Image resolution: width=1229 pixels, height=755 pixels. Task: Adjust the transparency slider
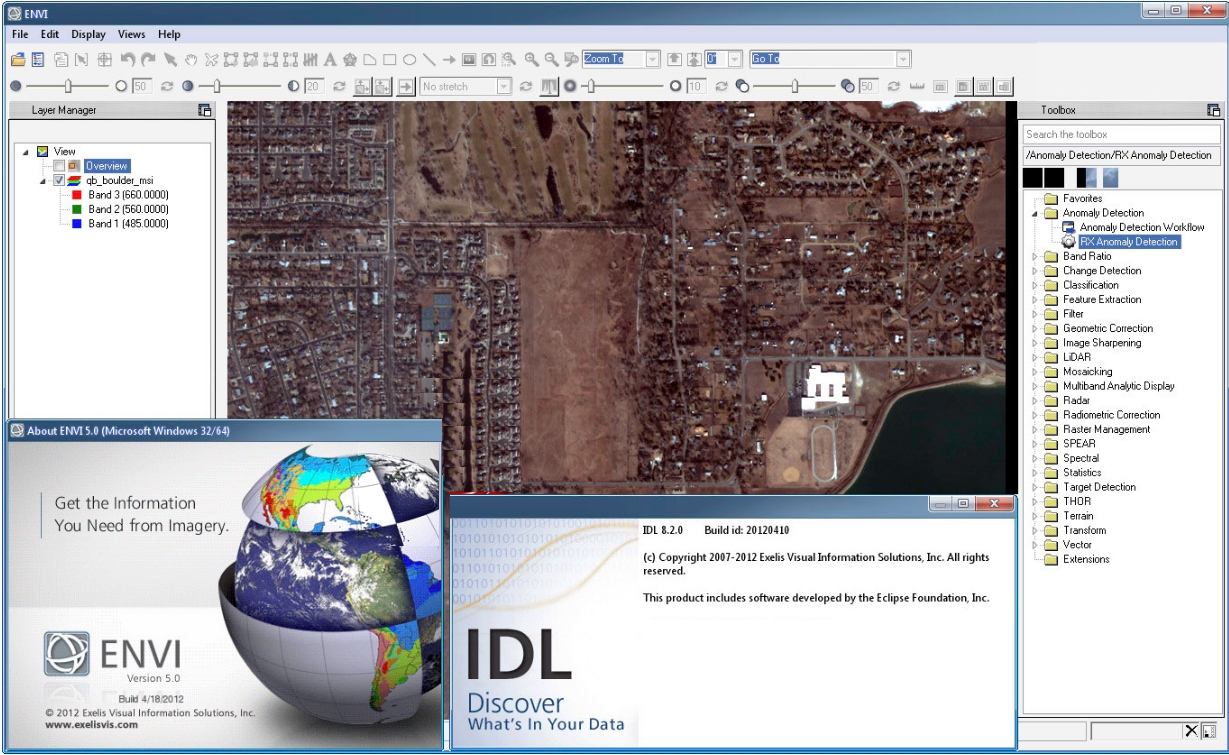(x=795, y=86)
